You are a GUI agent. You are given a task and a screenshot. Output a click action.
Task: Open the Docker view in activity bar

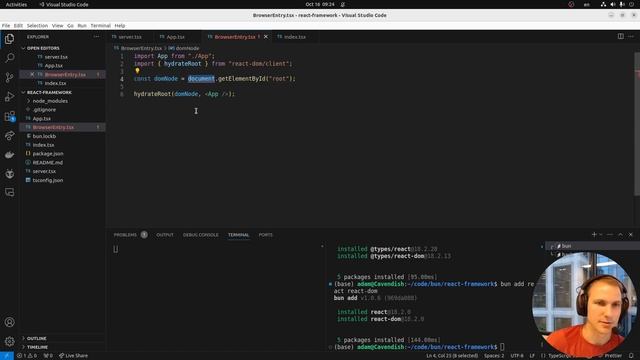pyautogui.click(x=9, y=155)
